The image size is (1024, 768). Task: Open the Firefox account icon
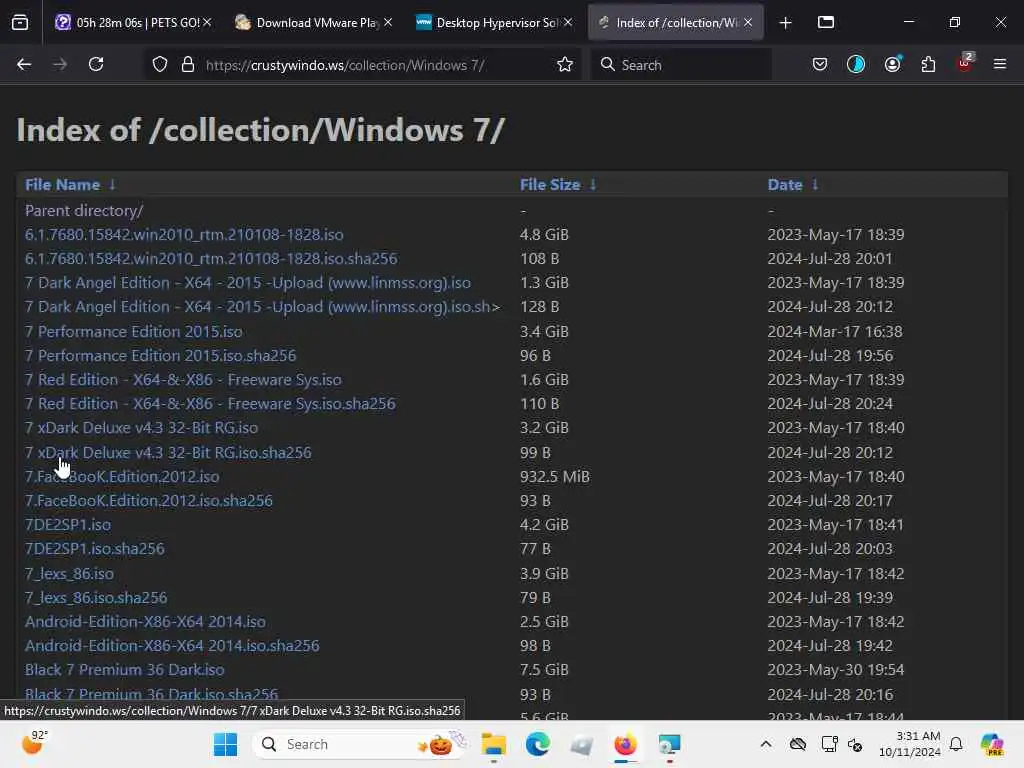coord(892,64)
